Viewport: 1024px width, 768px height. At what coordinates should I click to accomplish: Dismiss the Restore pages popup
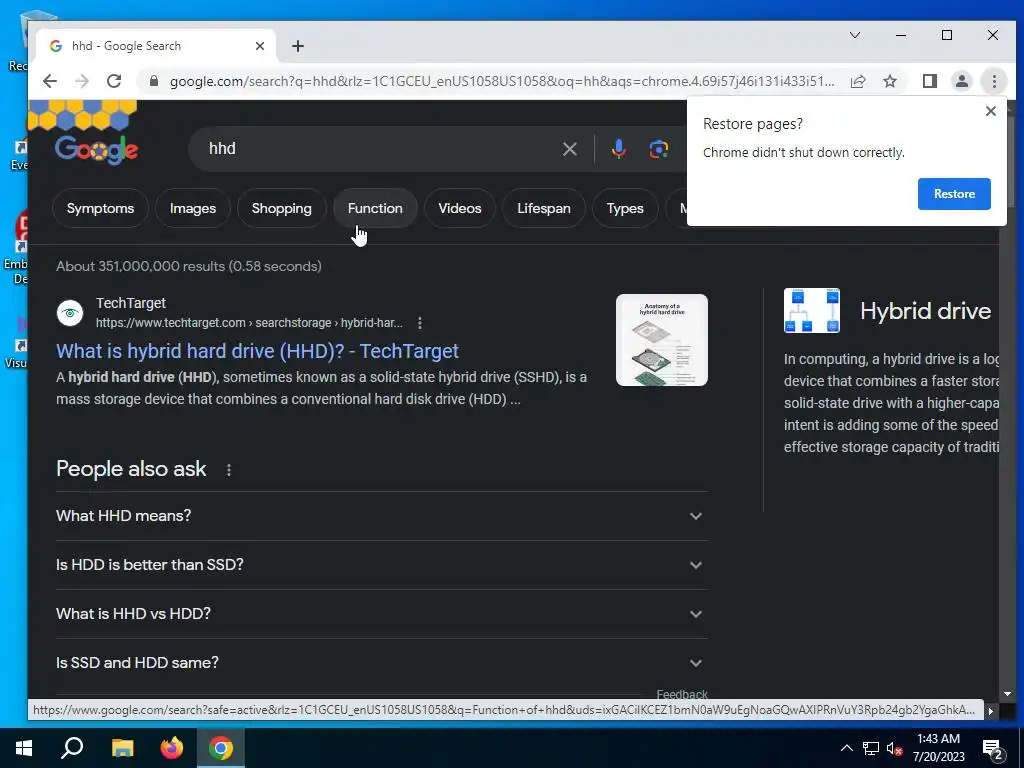click(991, 111)
